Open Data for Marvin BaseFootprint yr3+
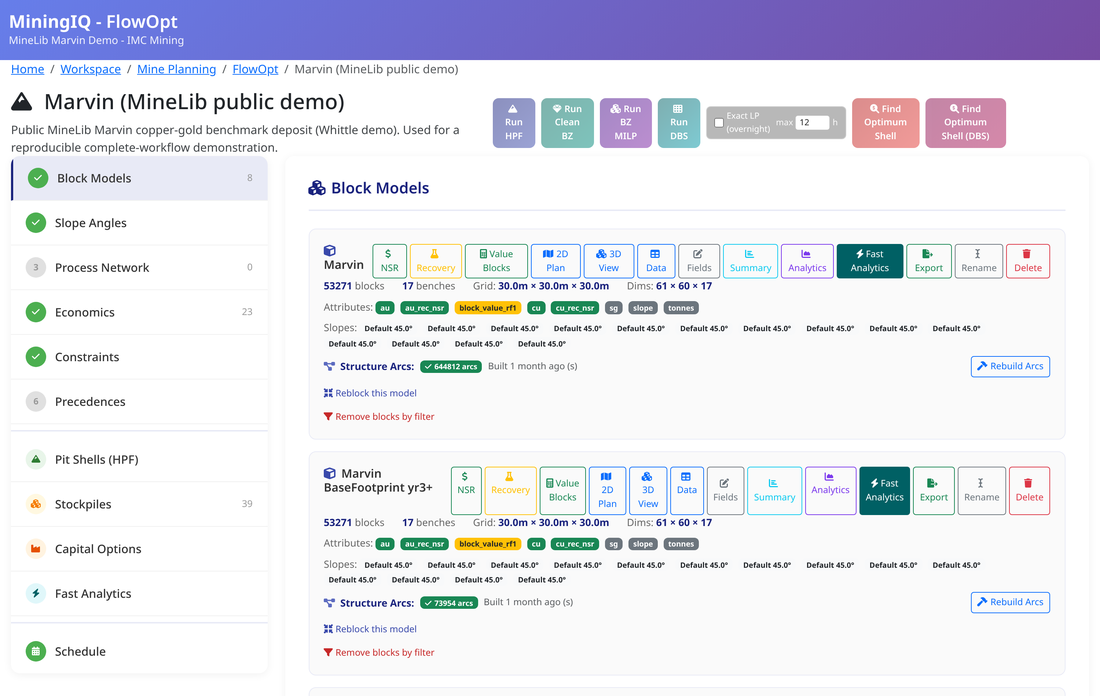 (686, 490)
